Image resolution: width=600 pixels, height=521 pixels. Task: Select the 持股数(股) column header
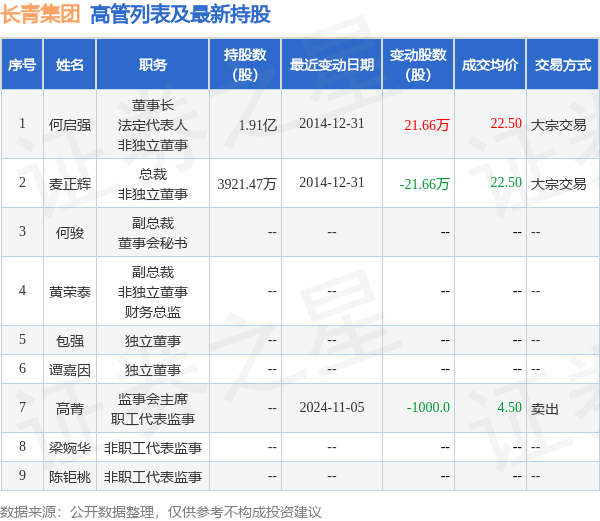tap(245, 65)
